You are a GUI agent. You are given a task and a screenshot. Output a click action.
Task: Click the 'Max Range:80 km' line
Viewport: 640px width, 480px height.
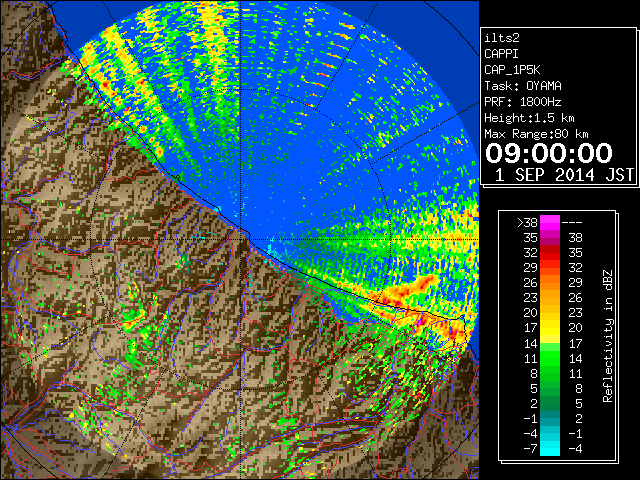coord(536,134)
